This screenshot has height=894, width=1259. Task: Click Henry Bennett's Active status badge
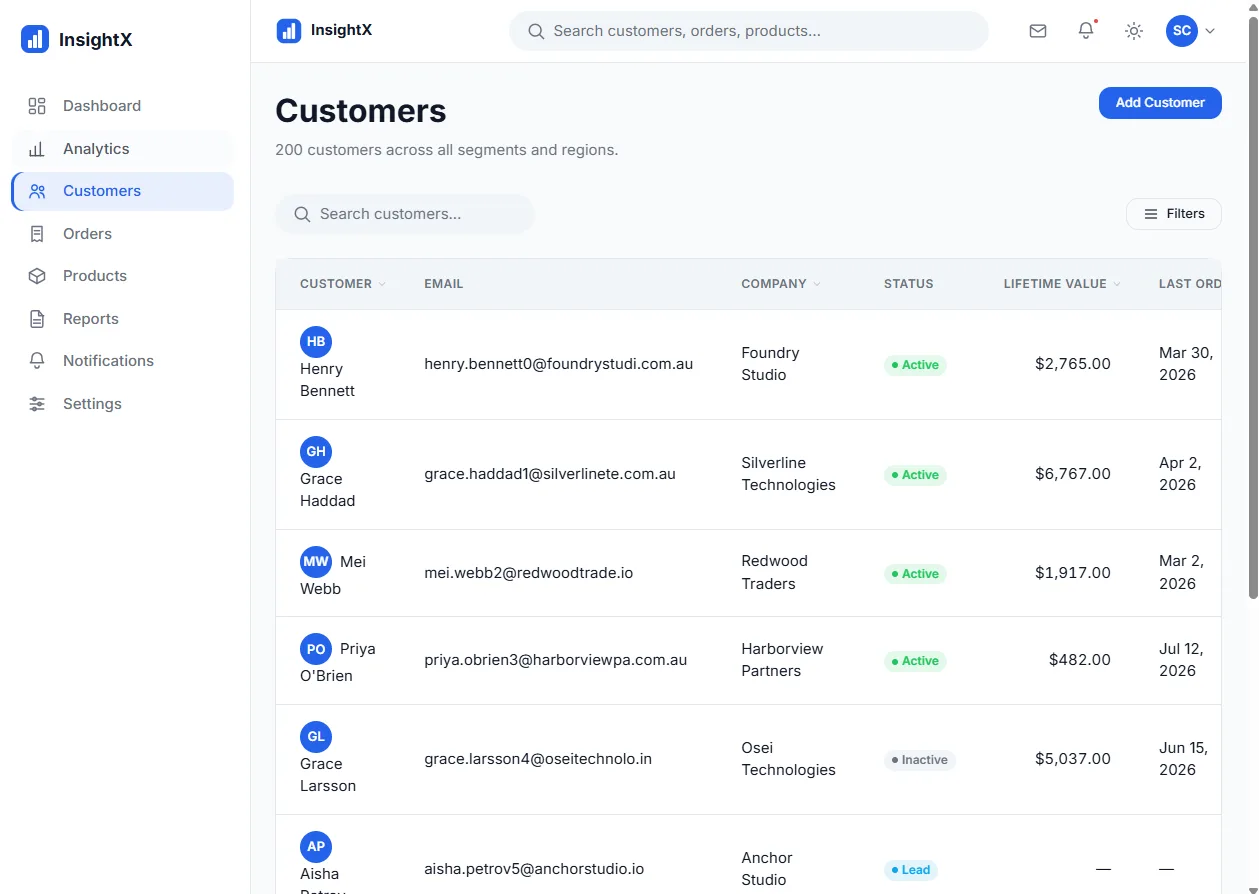(915, 365)
